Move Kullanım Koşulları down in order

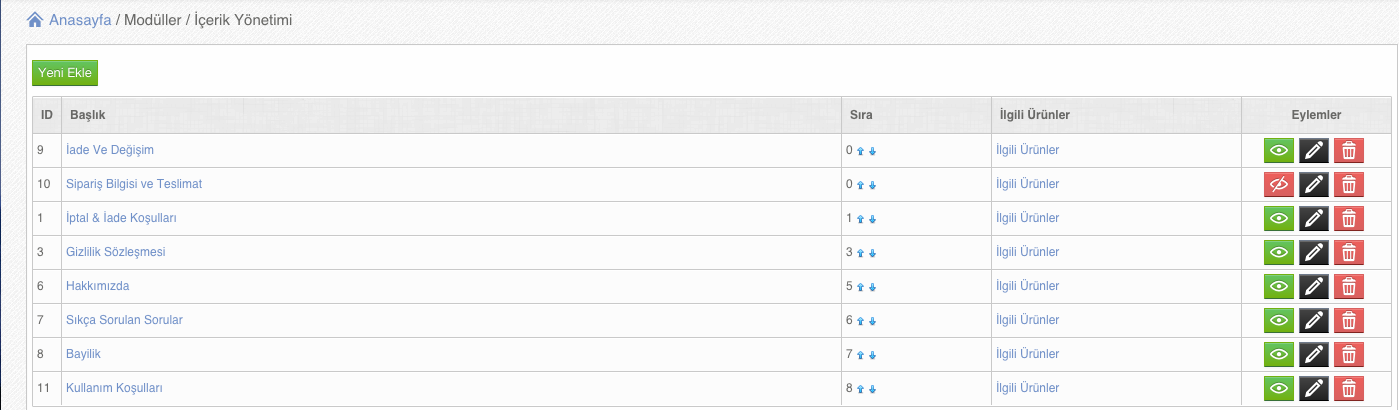click(872, 390)
